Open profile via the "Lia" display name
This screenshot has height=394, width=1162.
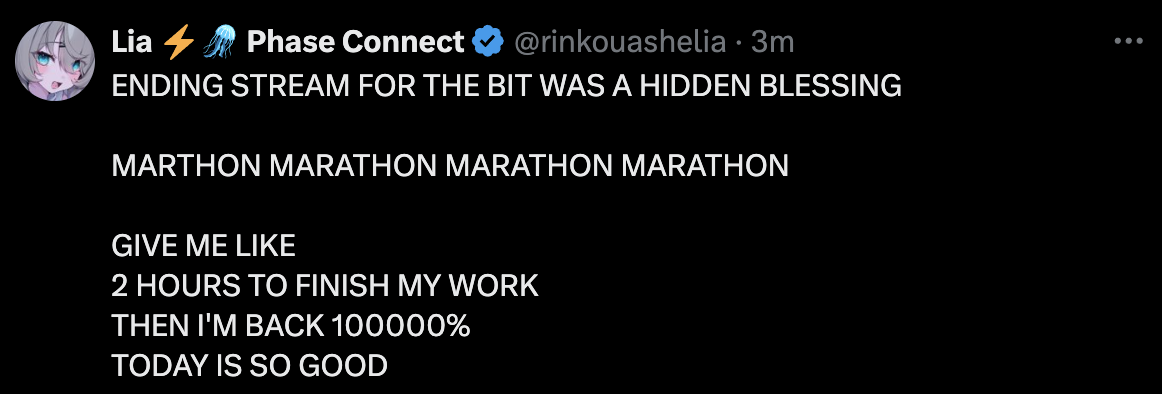coord(132,43)
